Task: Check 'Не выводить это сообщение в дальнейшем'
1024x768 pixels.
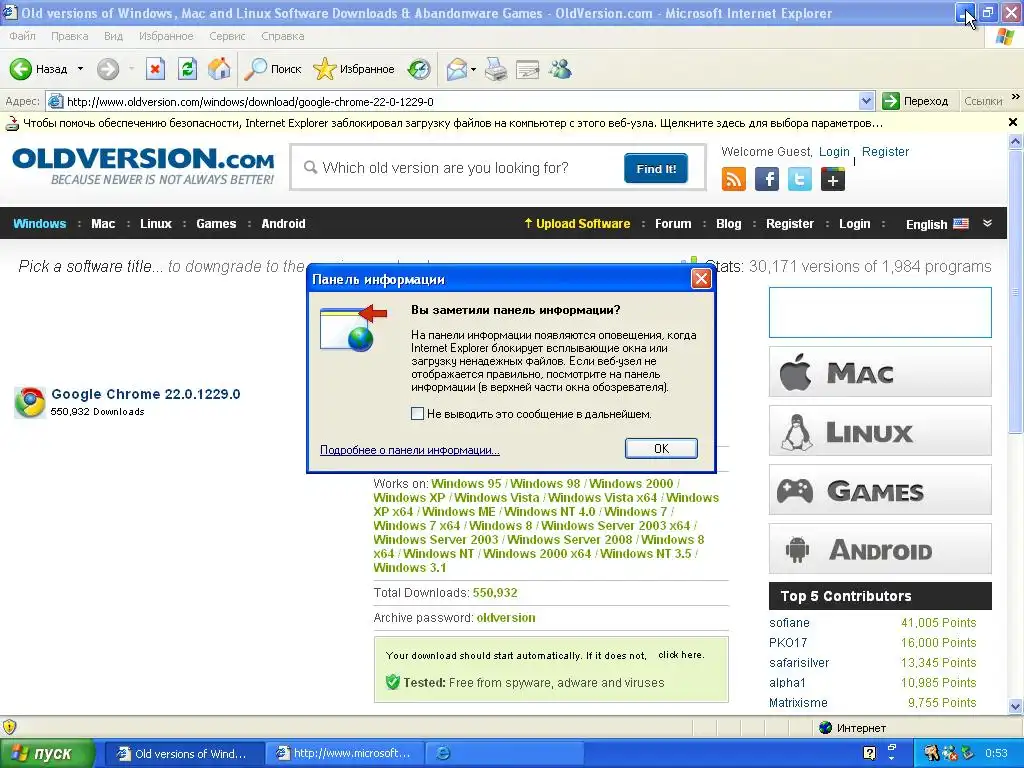Action: click(x=417, y=413)
